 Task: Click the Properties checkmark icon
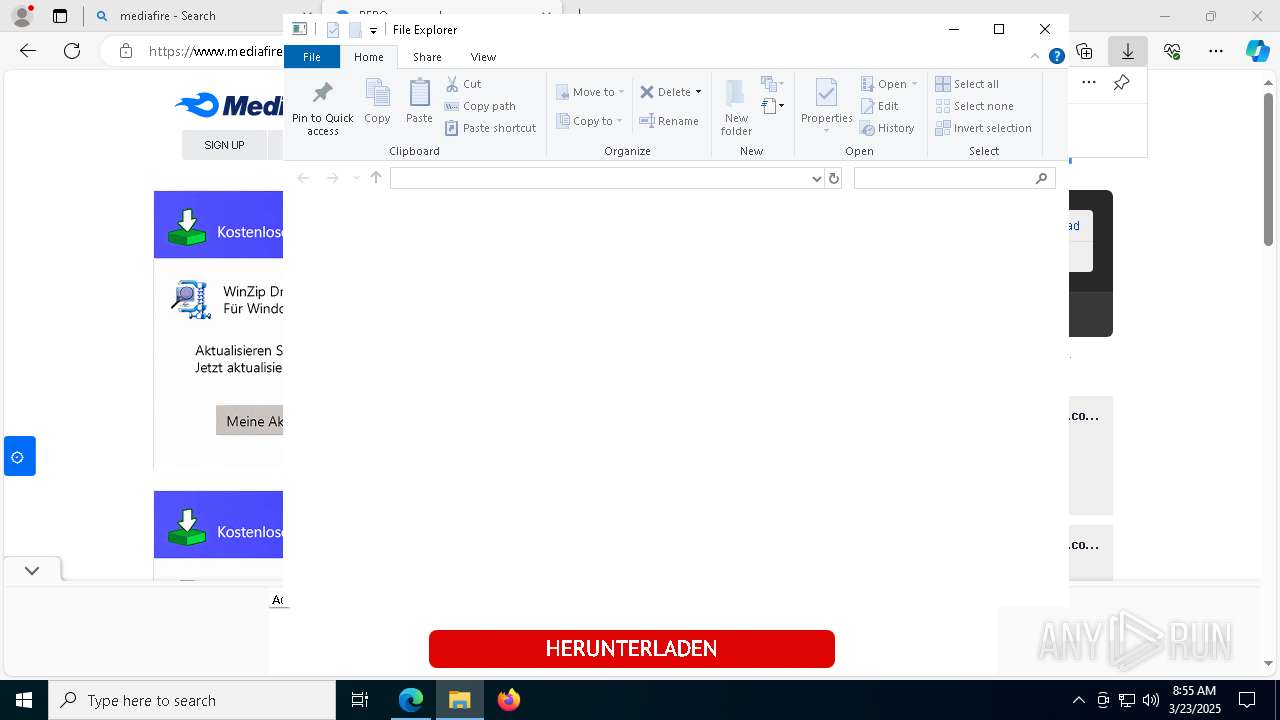point(826,94)
